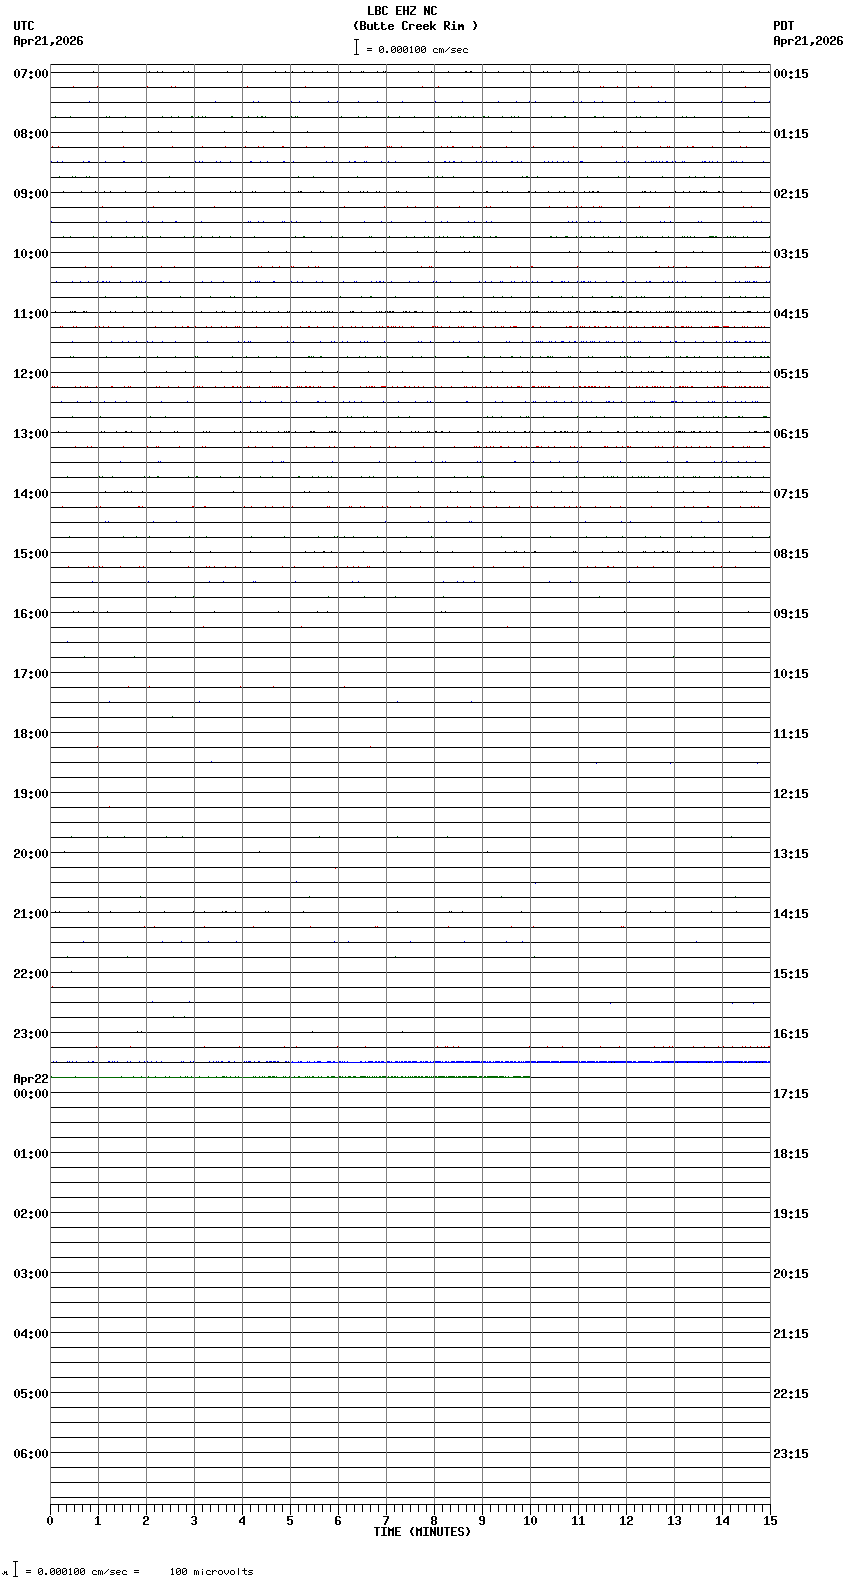Click the '12:00' UTC time label

click(31, 374)
